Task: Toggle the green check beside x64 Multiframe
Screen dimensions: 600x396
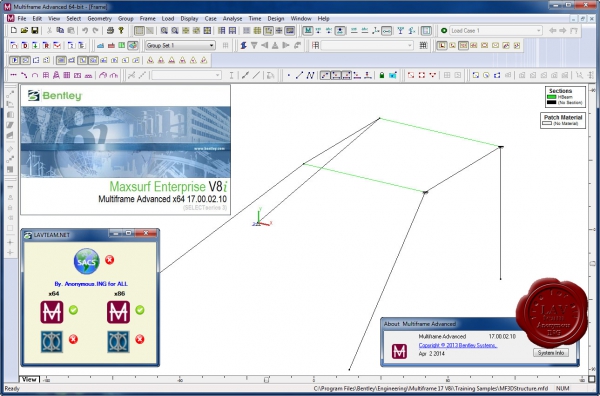Action: click(x=73, y=310)
